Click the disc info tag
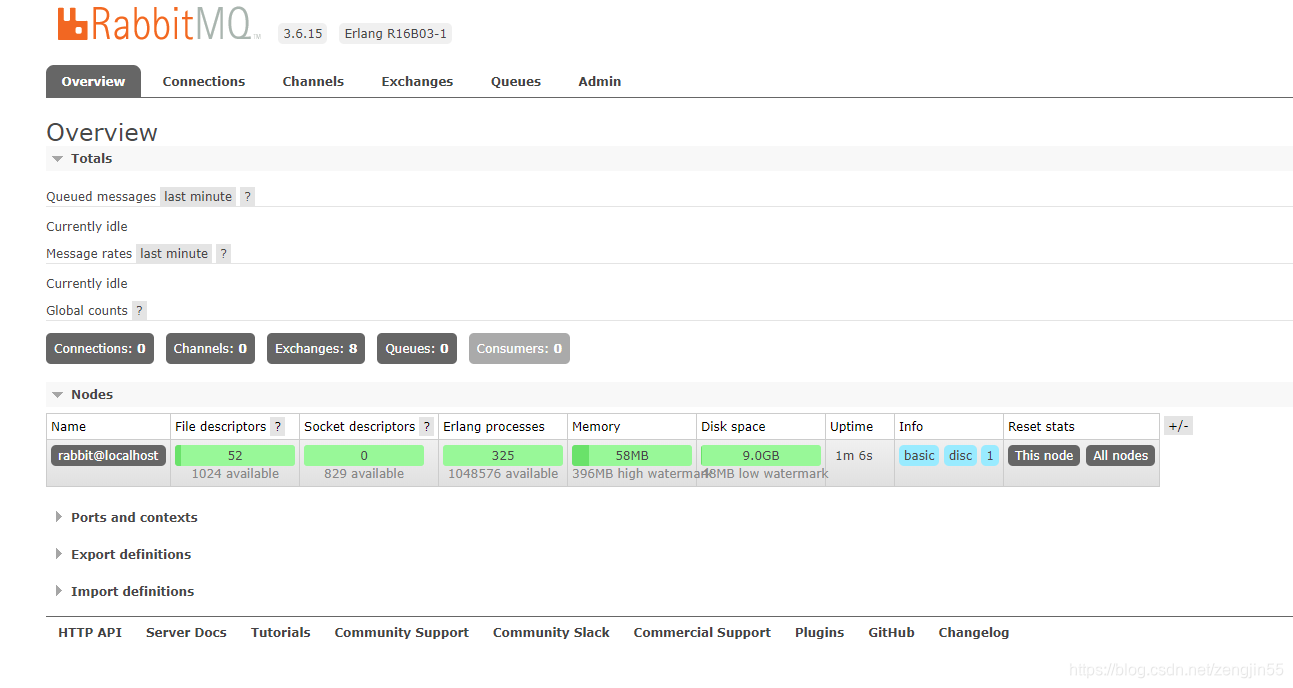The image size is (1293, 688). tap(961, 456)
